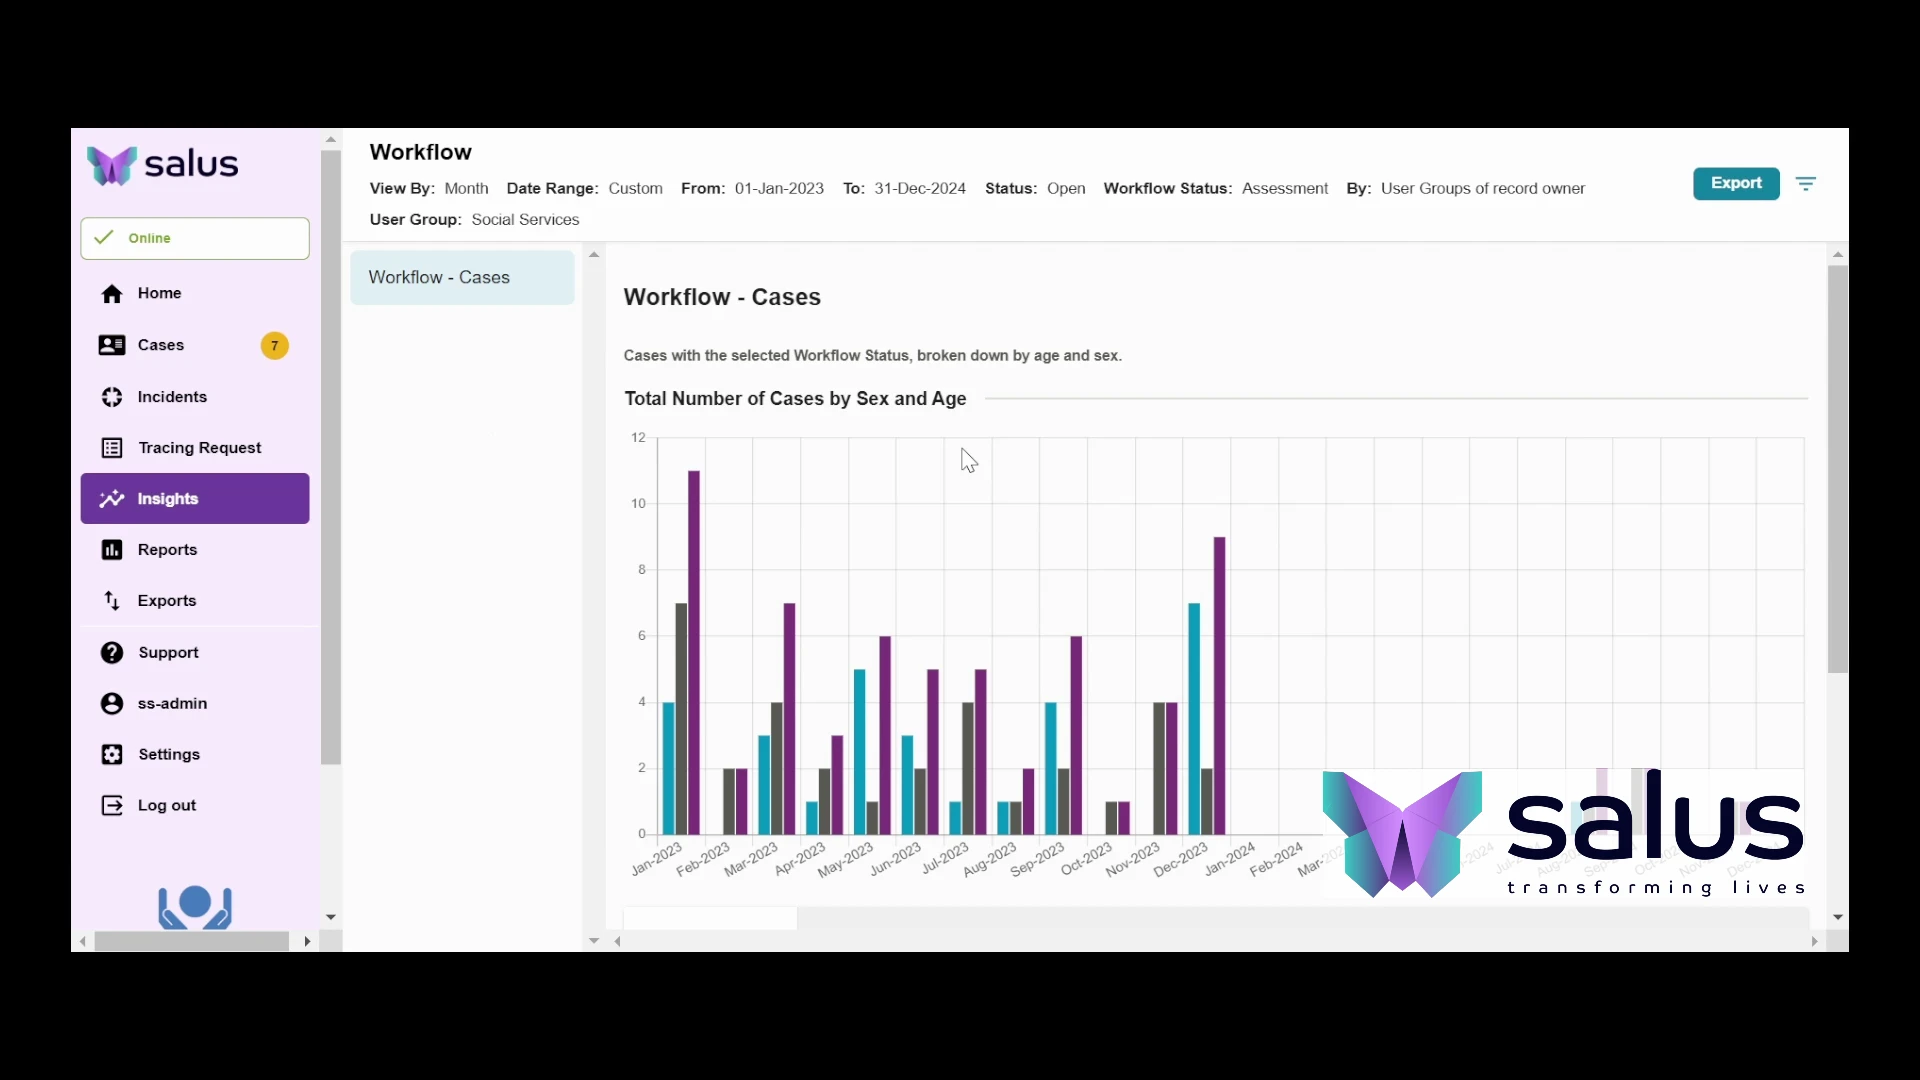This screenshot has height=1080, width=1920.
Task: Click the ss-admin account icon
Action: click(112, 704)
